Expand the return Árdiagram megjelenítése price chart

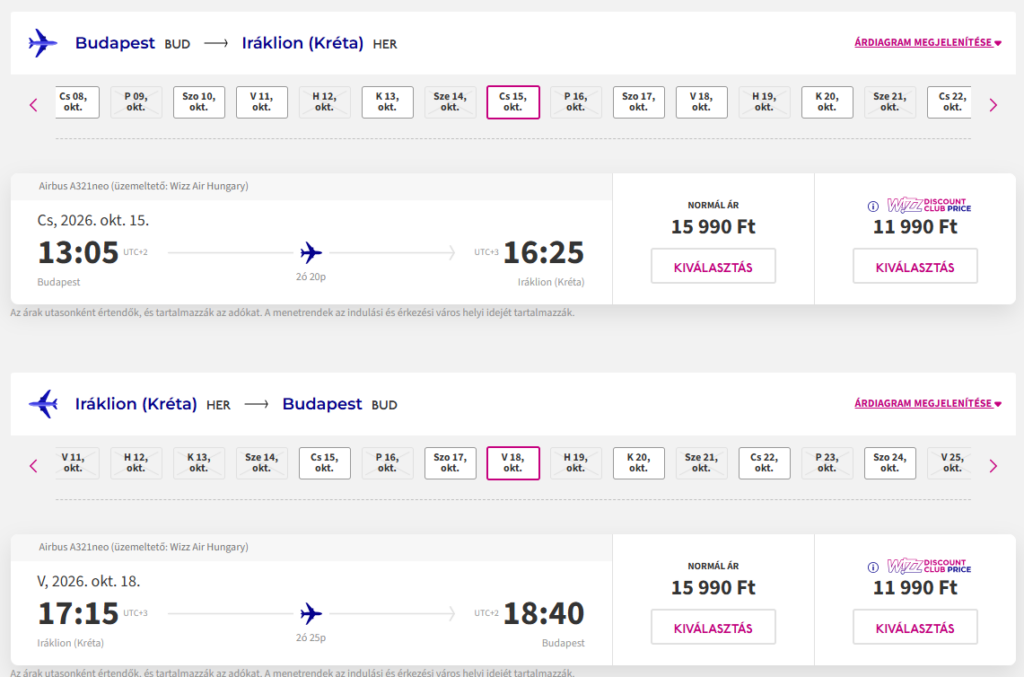(927, 404)
